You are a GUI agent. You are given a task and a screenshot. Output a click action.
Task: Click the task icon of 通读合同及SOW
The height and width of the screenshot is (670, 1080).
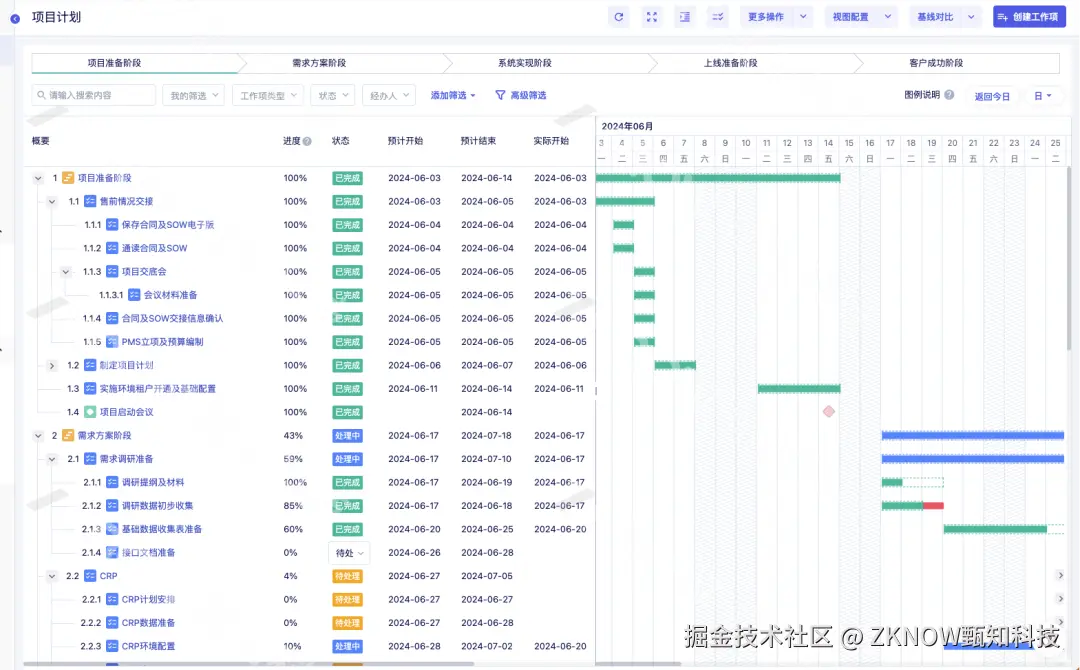pyautogui.click(x=112, y=249)
